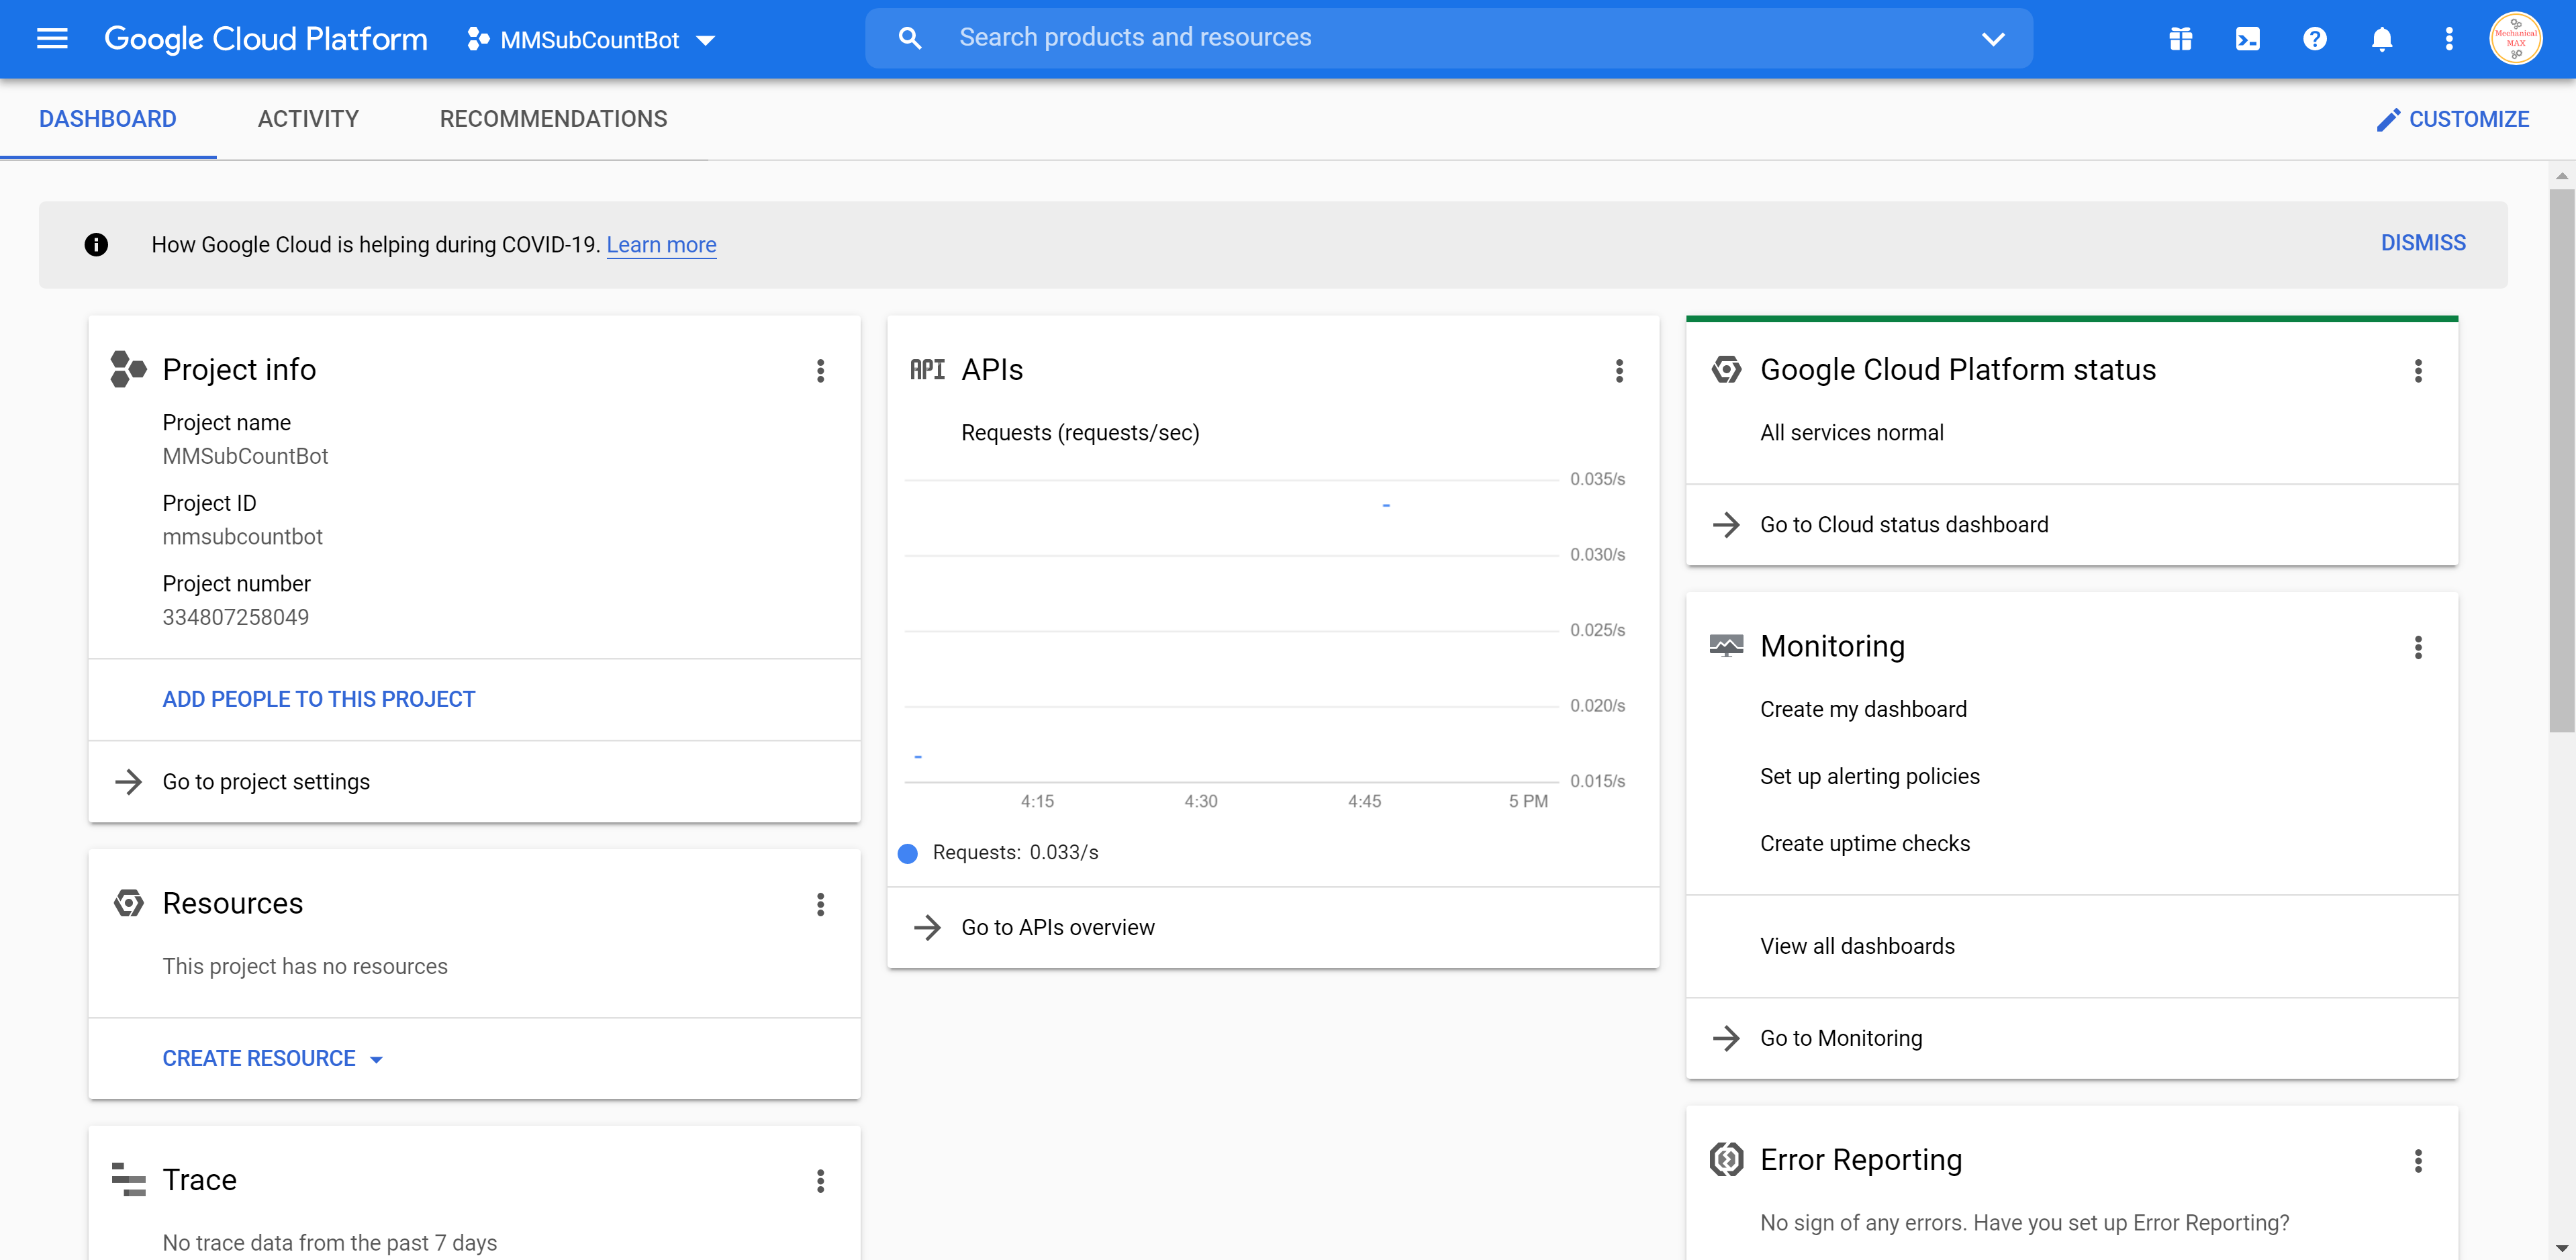This screenshot has height=1260, width=2576.
Task: Click the API icon beside APIs title
Action: point(927,370)
